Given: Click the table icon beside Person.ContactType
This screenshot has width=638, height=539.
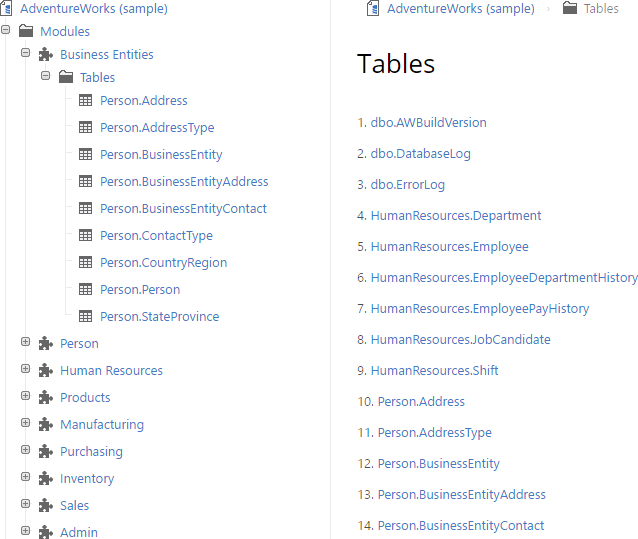Looking at the screenshot, I should click(x=86, y=235).
